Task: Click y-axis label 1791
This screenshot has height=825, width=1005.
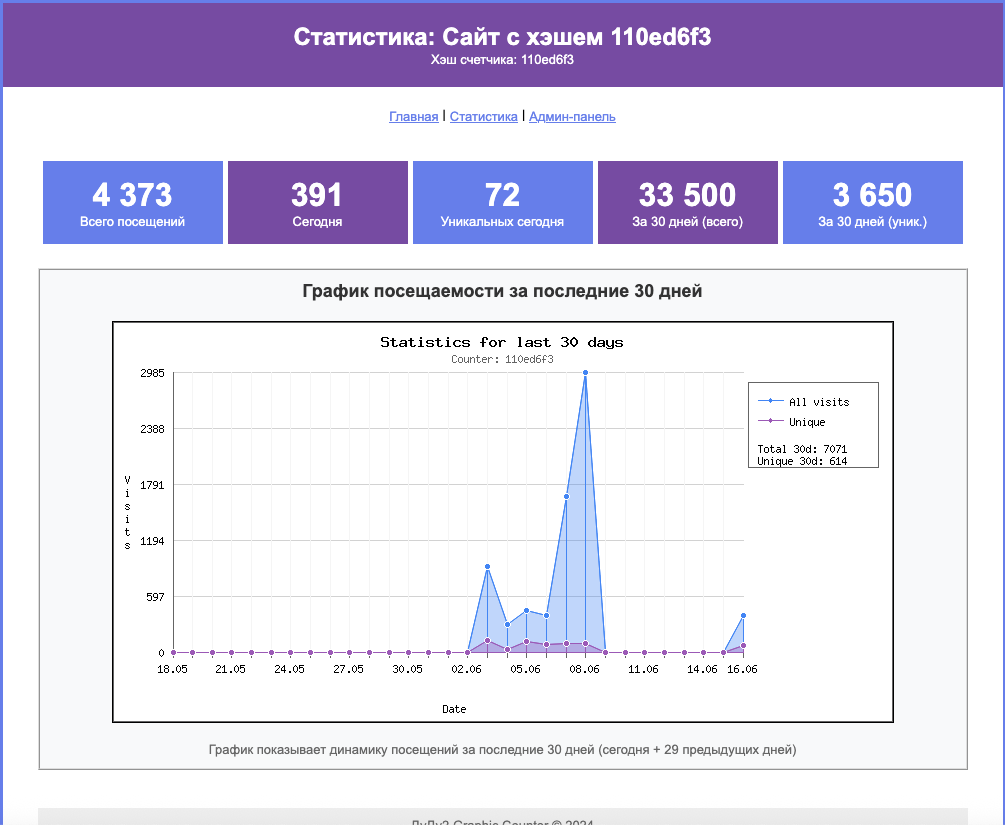Action: (153, 485)
